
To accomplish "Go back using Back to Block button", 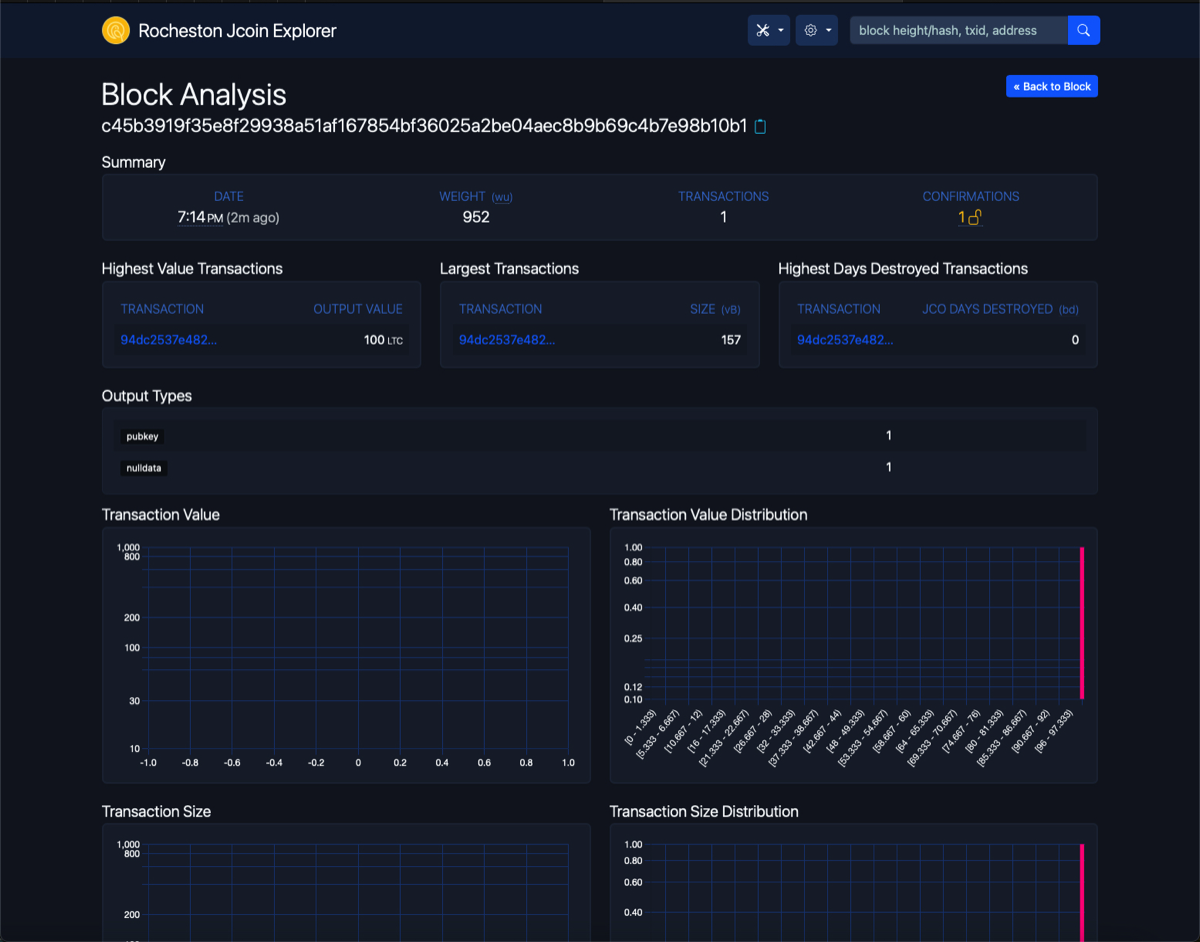I will 1052,86.
